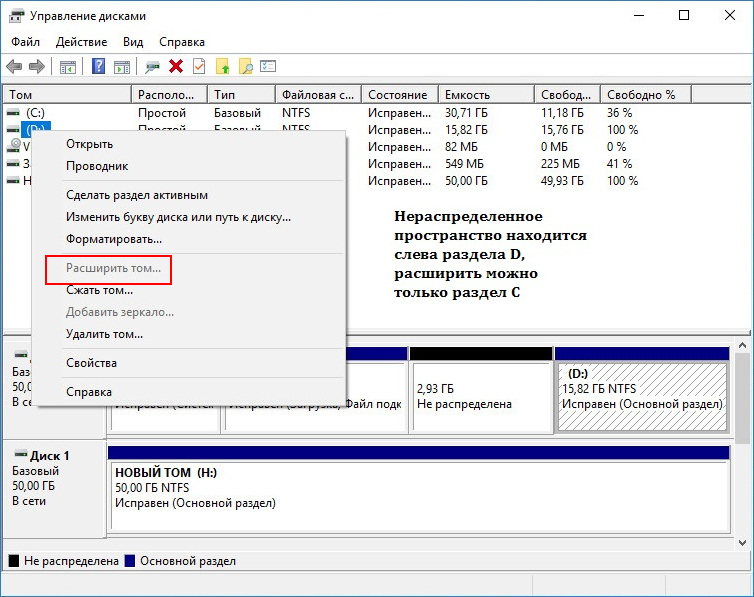Click the folder with magnifier icon
The image size is (754, 597).
coord(245,66)
